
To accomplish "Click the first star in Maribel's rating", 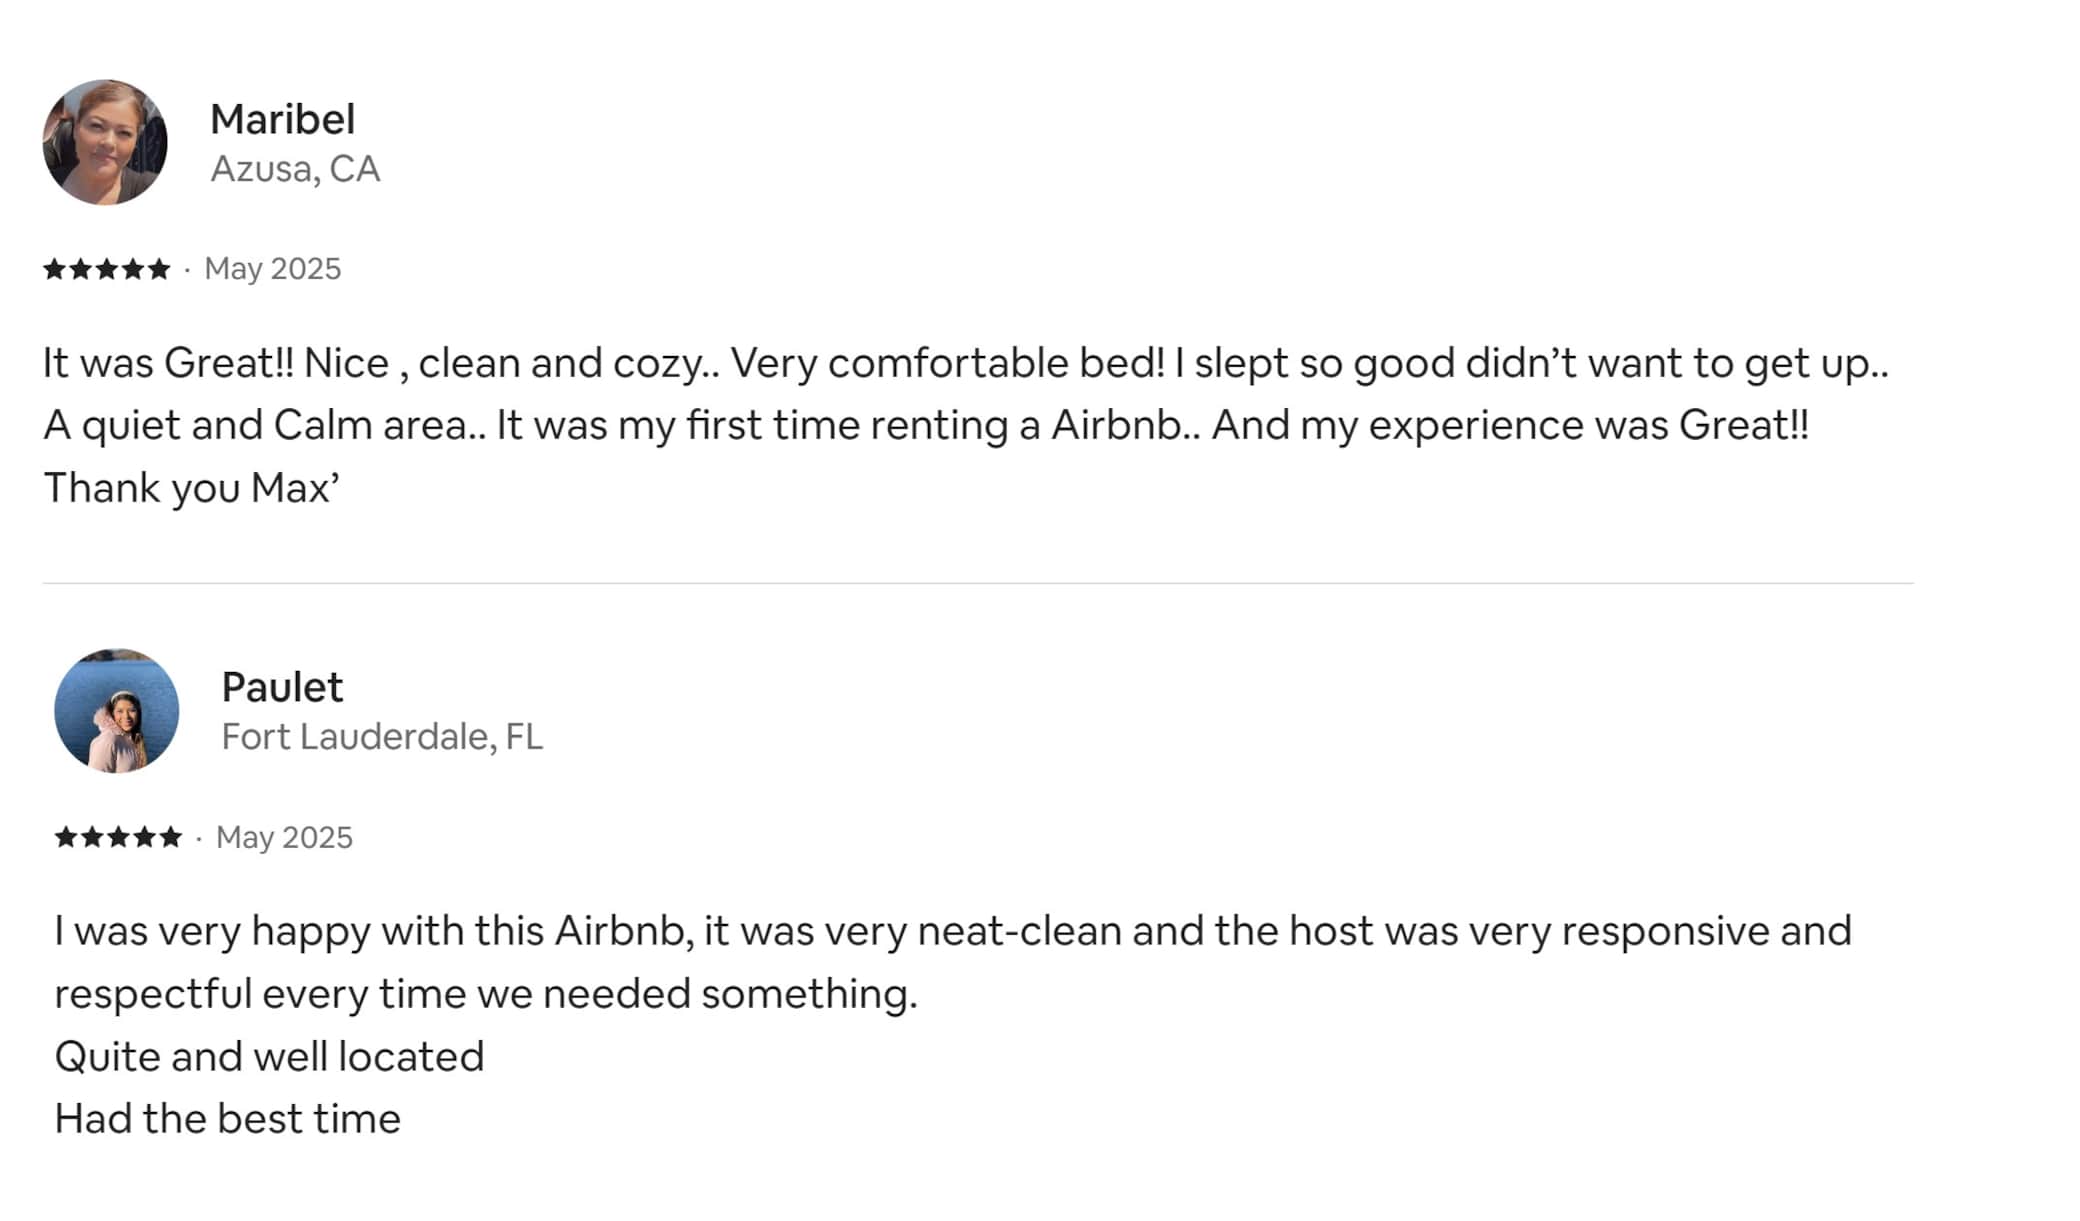I will coord(55,268).
